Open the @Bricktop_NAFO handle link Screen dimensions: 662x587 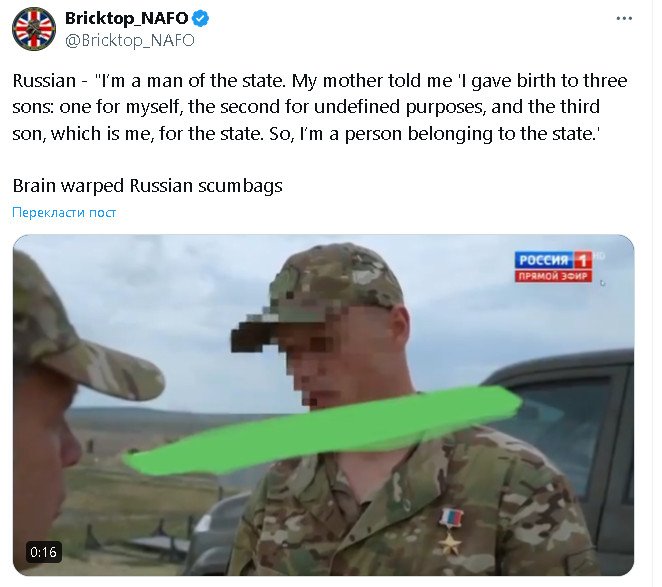click(130, 41)
